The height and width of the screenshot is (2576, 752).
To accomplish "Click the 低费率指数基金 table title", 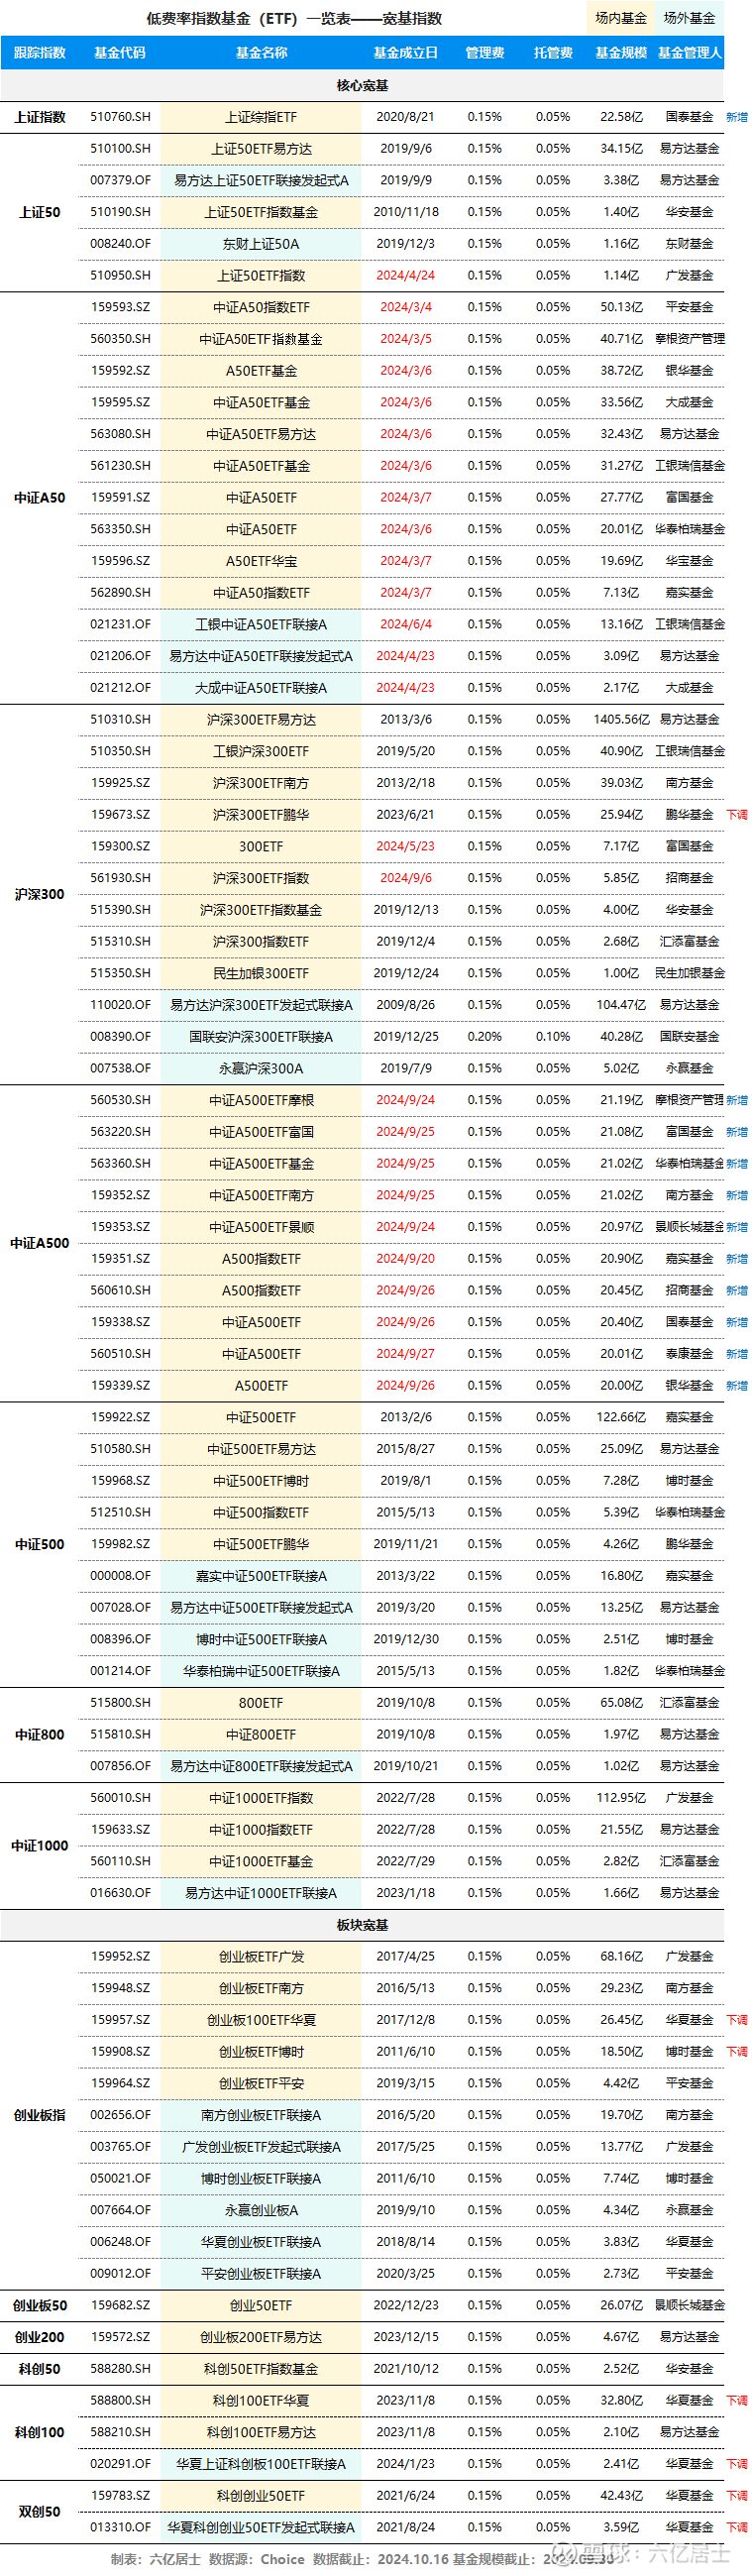I will pyautogui.click(x=294, y=18).
